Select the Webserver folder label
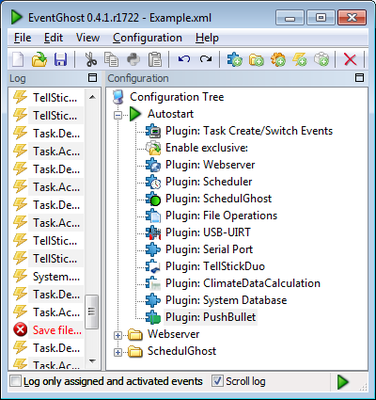 click(173, 334)
